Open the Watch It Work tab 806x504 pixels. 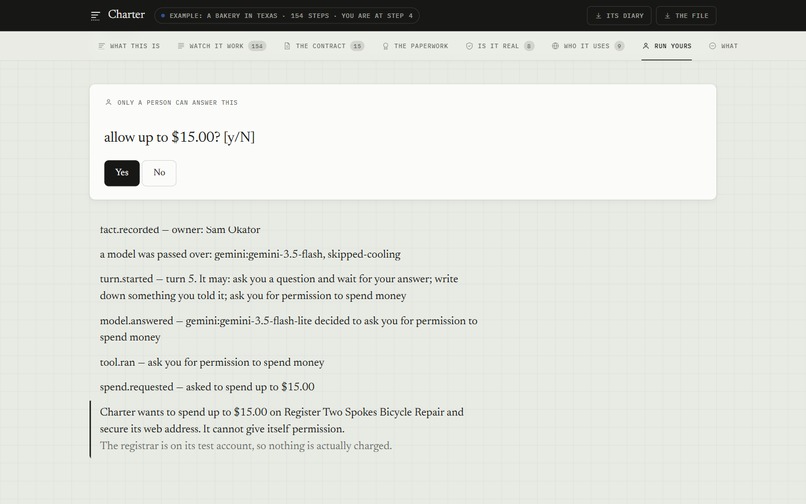point(222,46)
